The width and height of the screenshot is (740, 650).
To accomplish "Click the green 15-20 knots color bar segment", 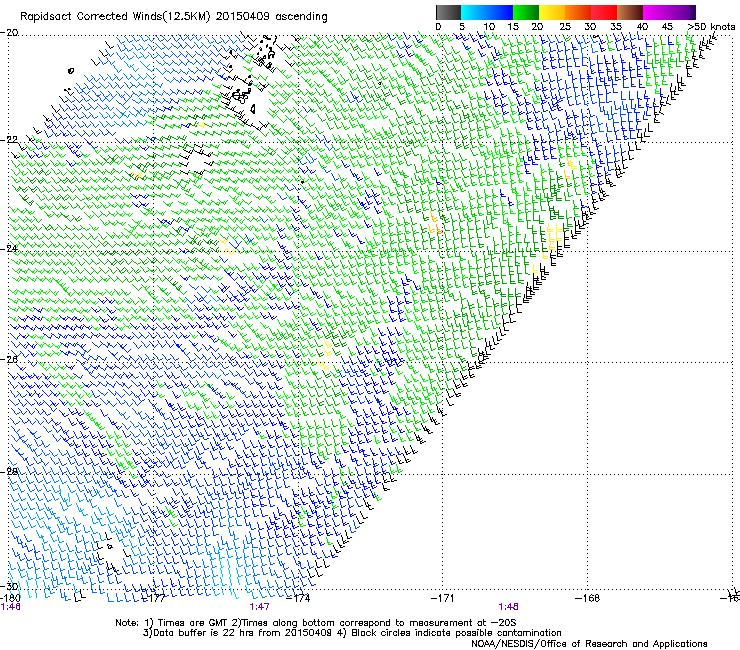I will point(526,12).
